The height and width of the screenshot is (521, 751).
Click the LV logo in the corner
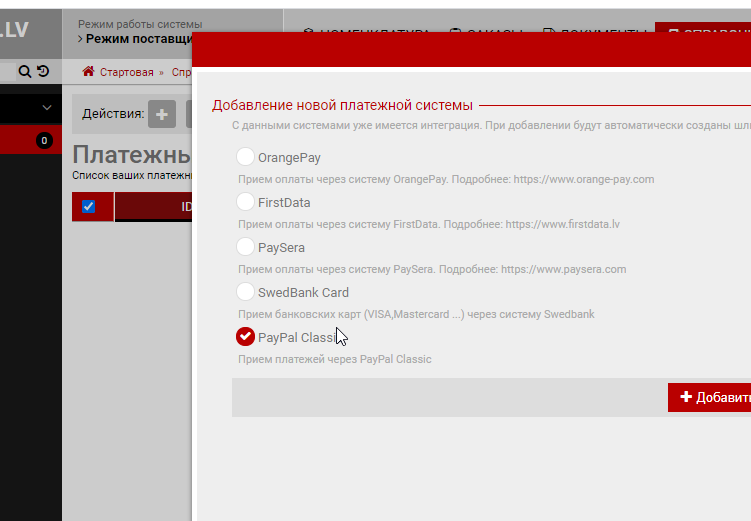coord(15,29)
